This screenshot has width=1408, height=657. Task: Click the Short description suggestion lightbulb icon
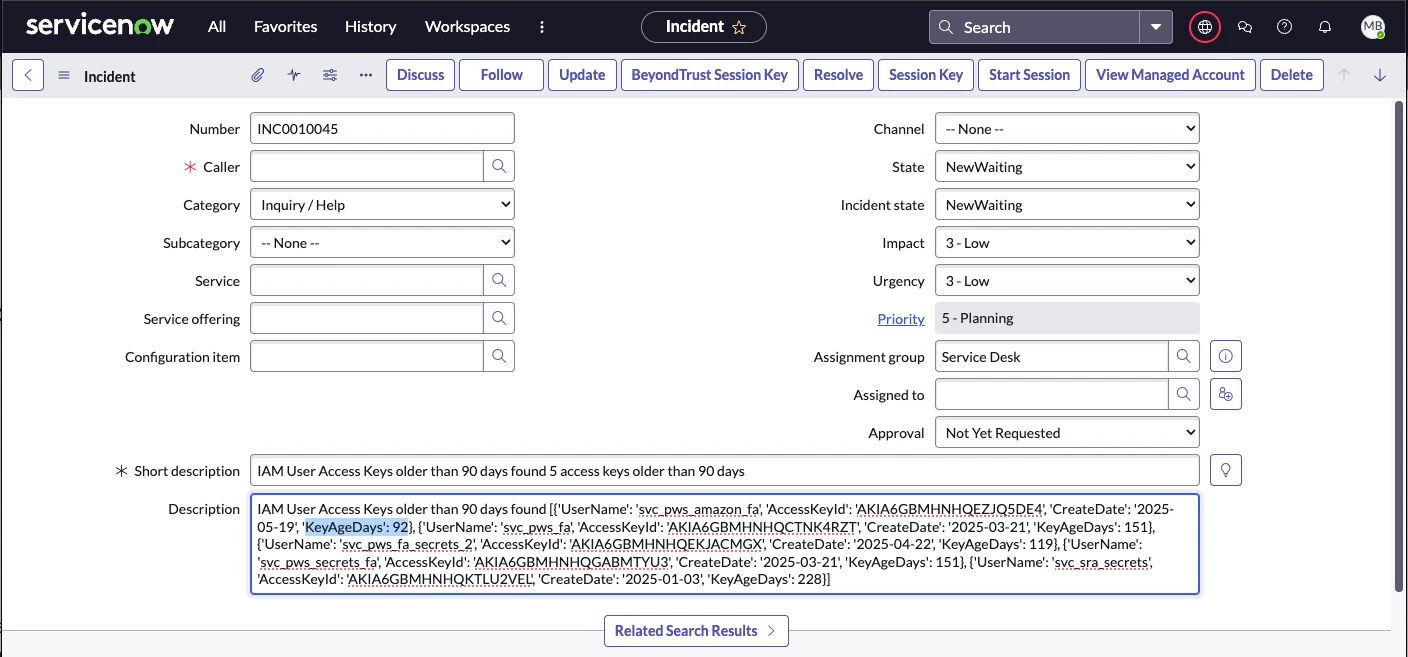[x=1226, y=470]
